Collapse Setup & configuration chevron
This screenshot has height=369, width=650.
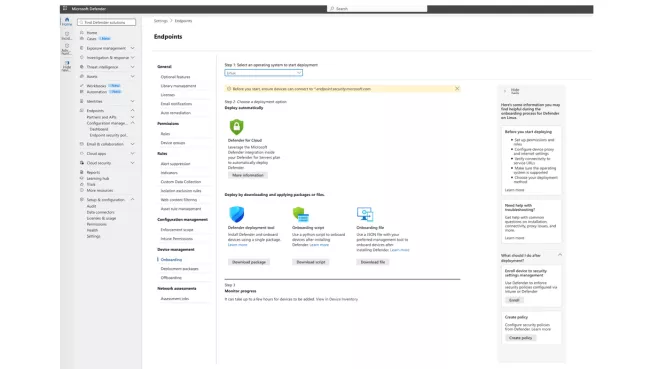(x=133, y=199)
